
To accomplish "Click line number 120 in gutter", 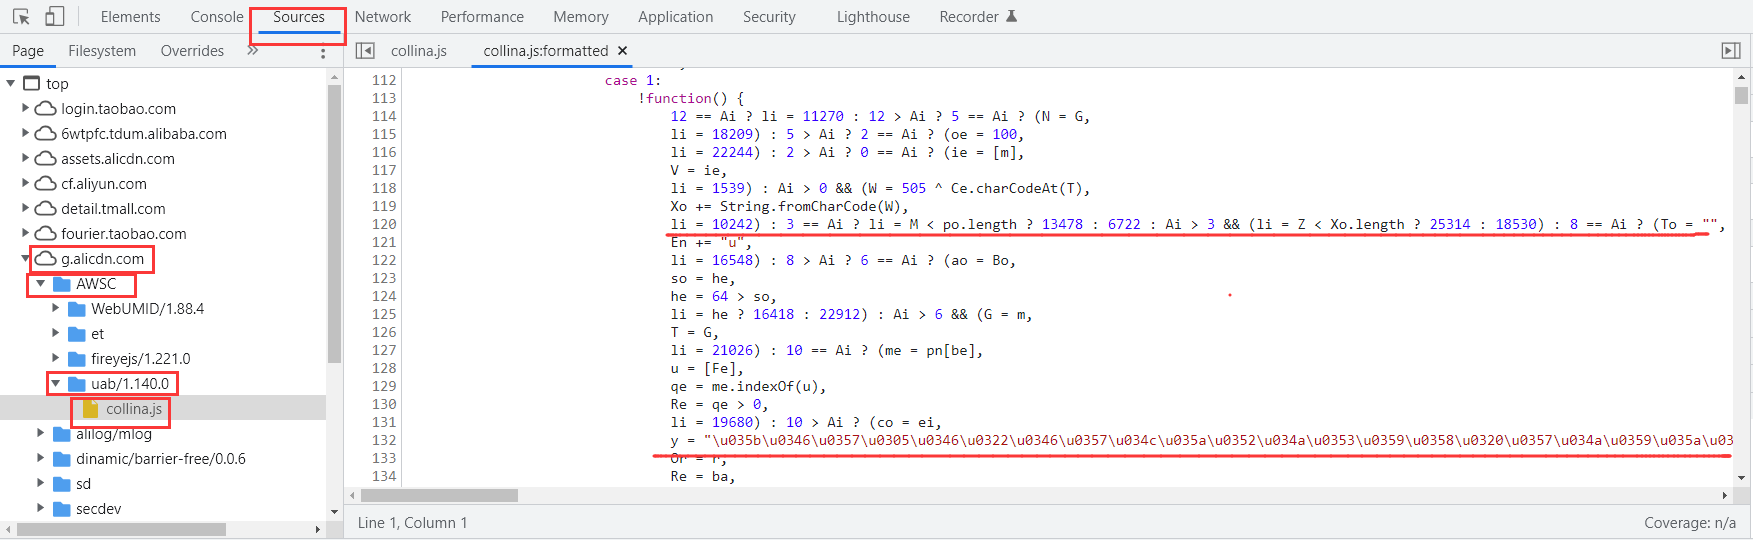I will point(384,224).
